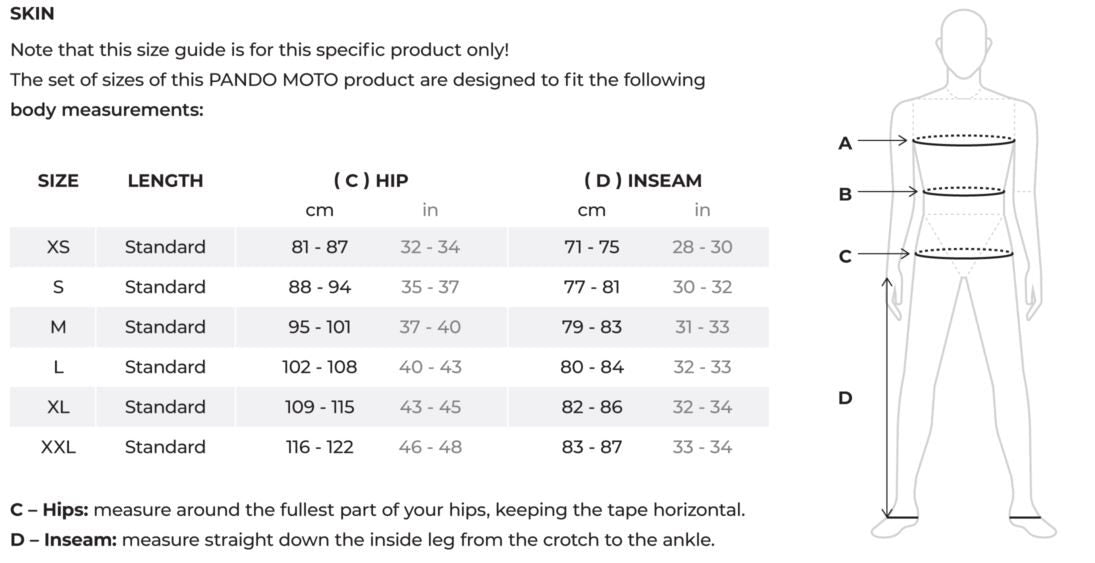The width and height of the screenshot is (1095, 563).
Task: Click the dotted hip ellipse on the figure
Action: click(963, 253)
